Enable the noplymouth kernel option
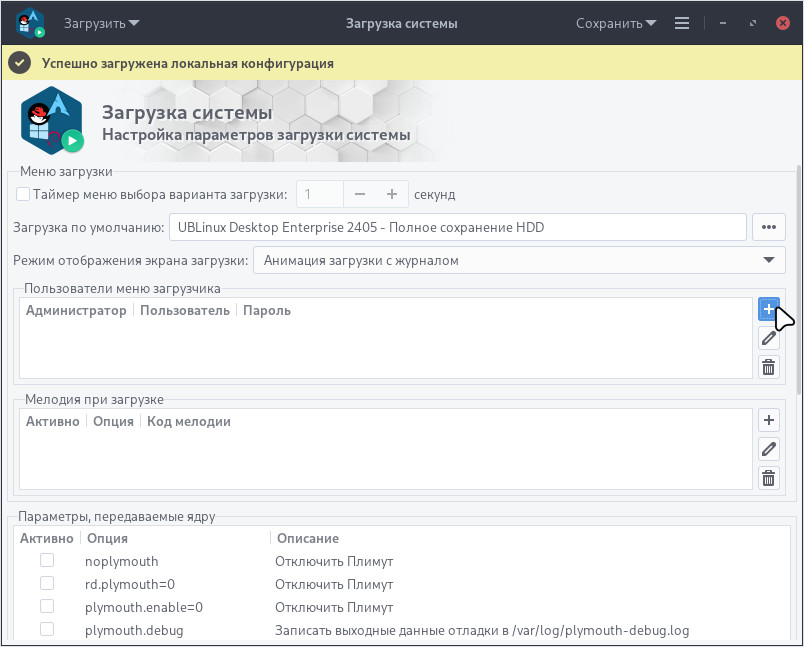Screen dimensions: 804x647 [47, 560]
